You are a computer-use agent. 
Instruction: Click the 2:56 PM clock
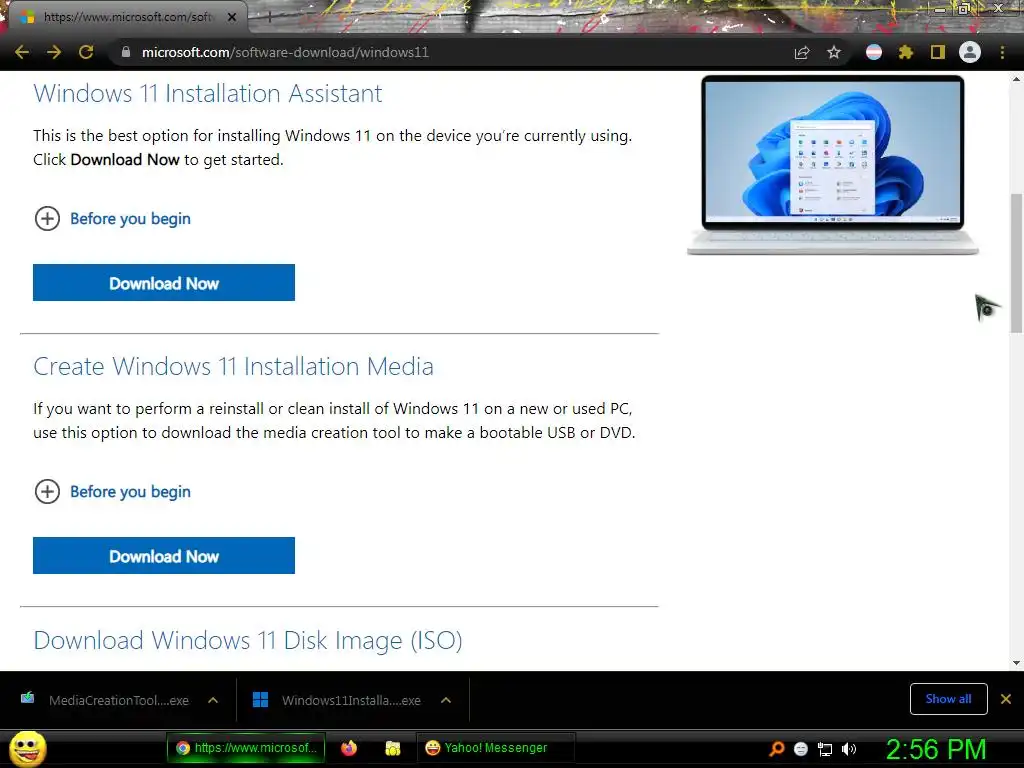(936, 749)
